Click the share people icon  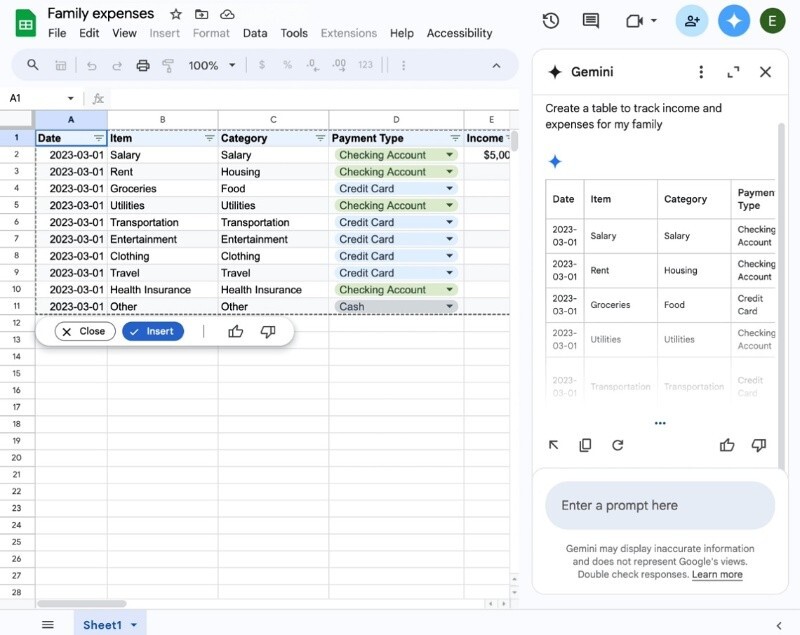[691, 21]
